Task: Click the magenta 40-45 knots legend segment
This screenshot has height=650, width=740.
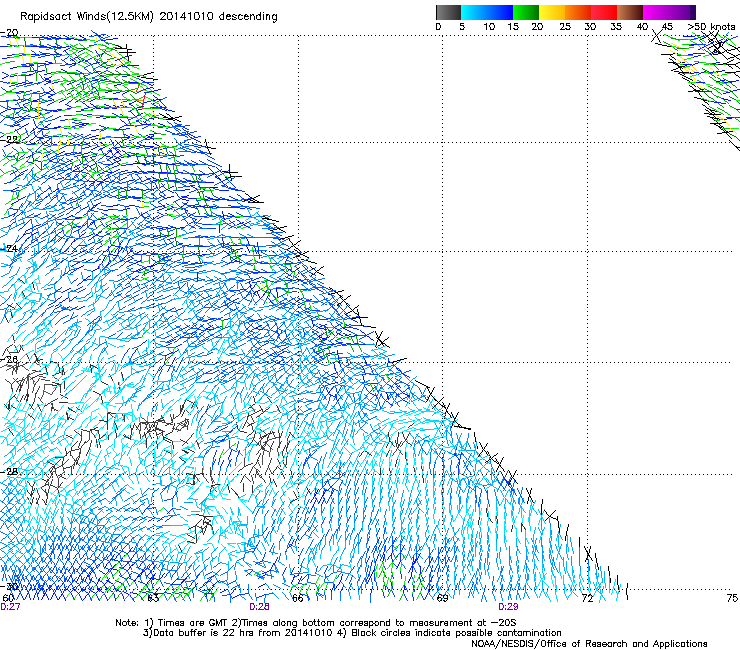Action: [x=656, y=12]
